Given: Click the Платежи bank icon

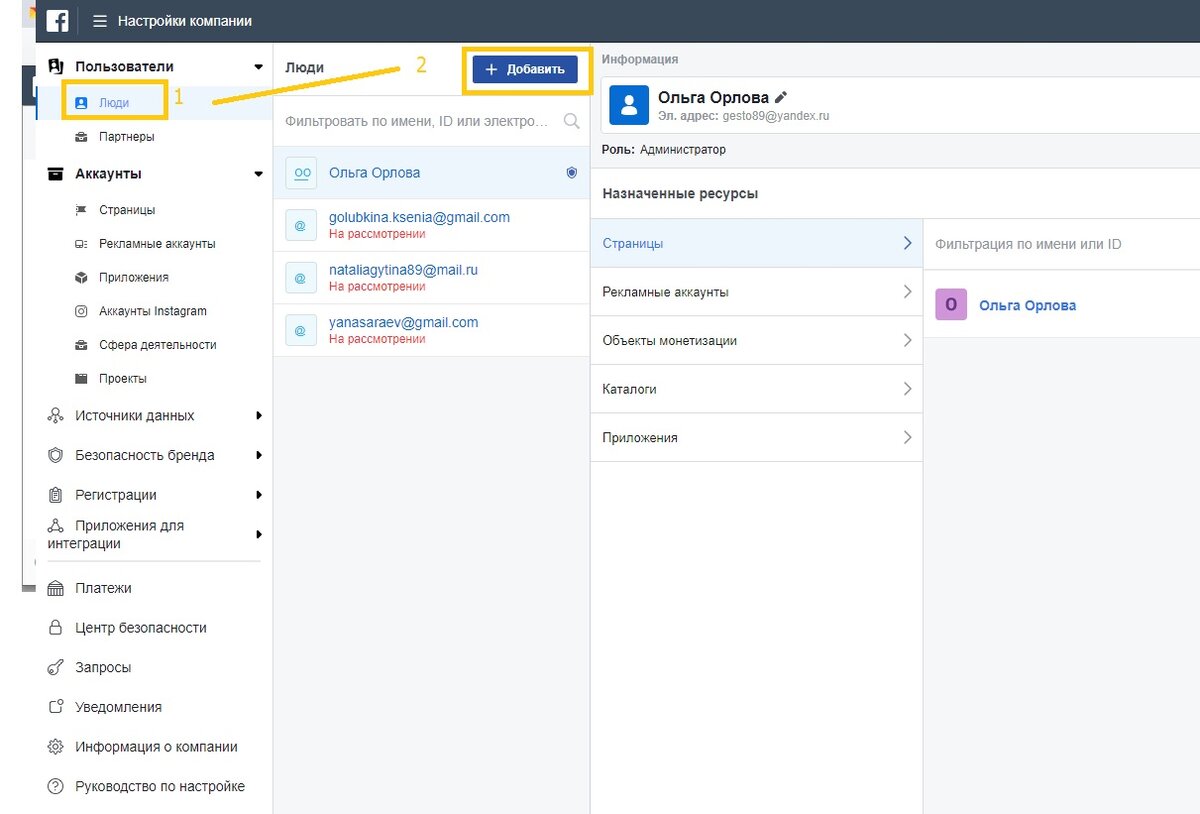Looking at the screenshot, I should pos(56,588).
